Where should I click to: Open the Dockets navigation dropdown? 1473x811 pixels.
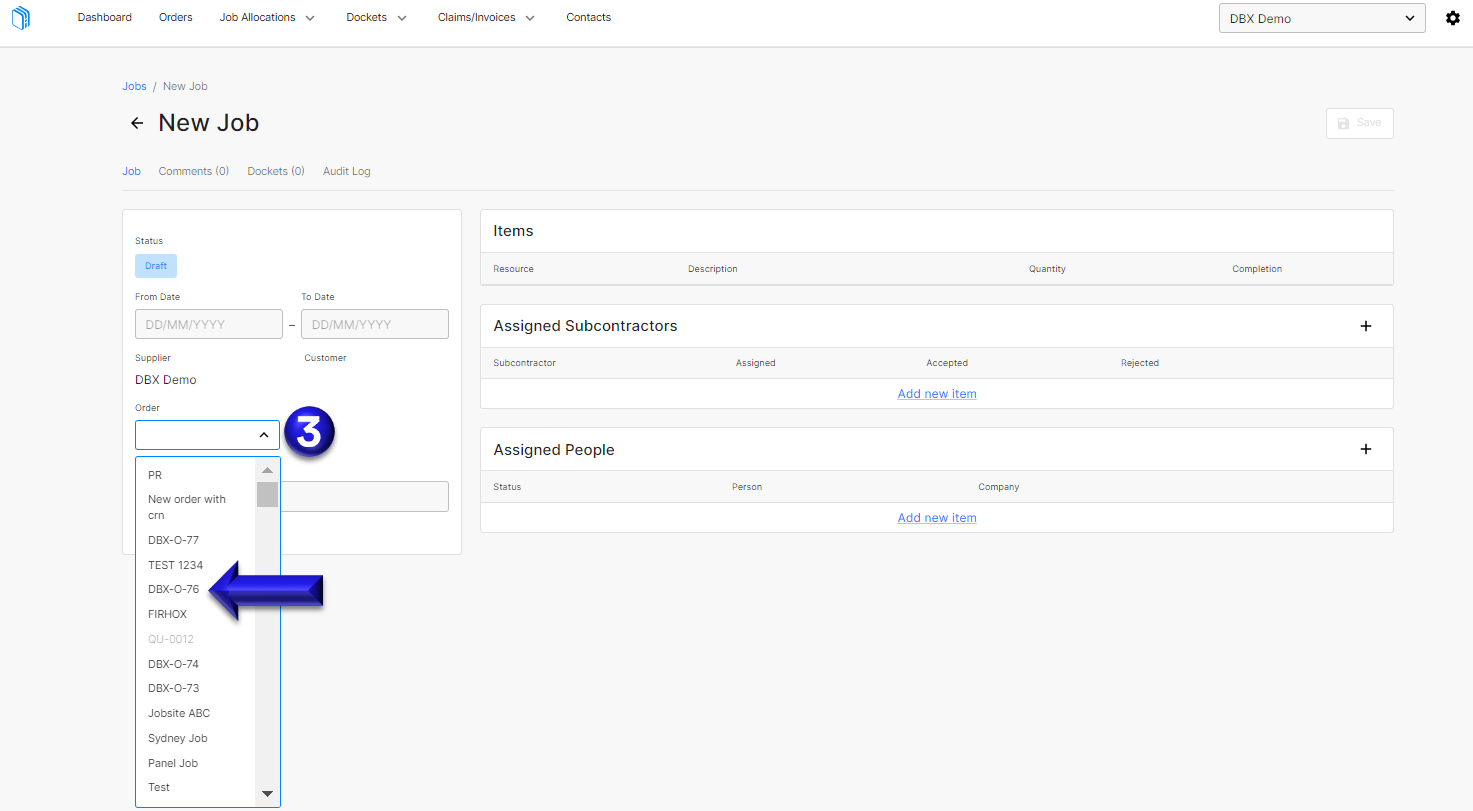[x=376, y=17]
